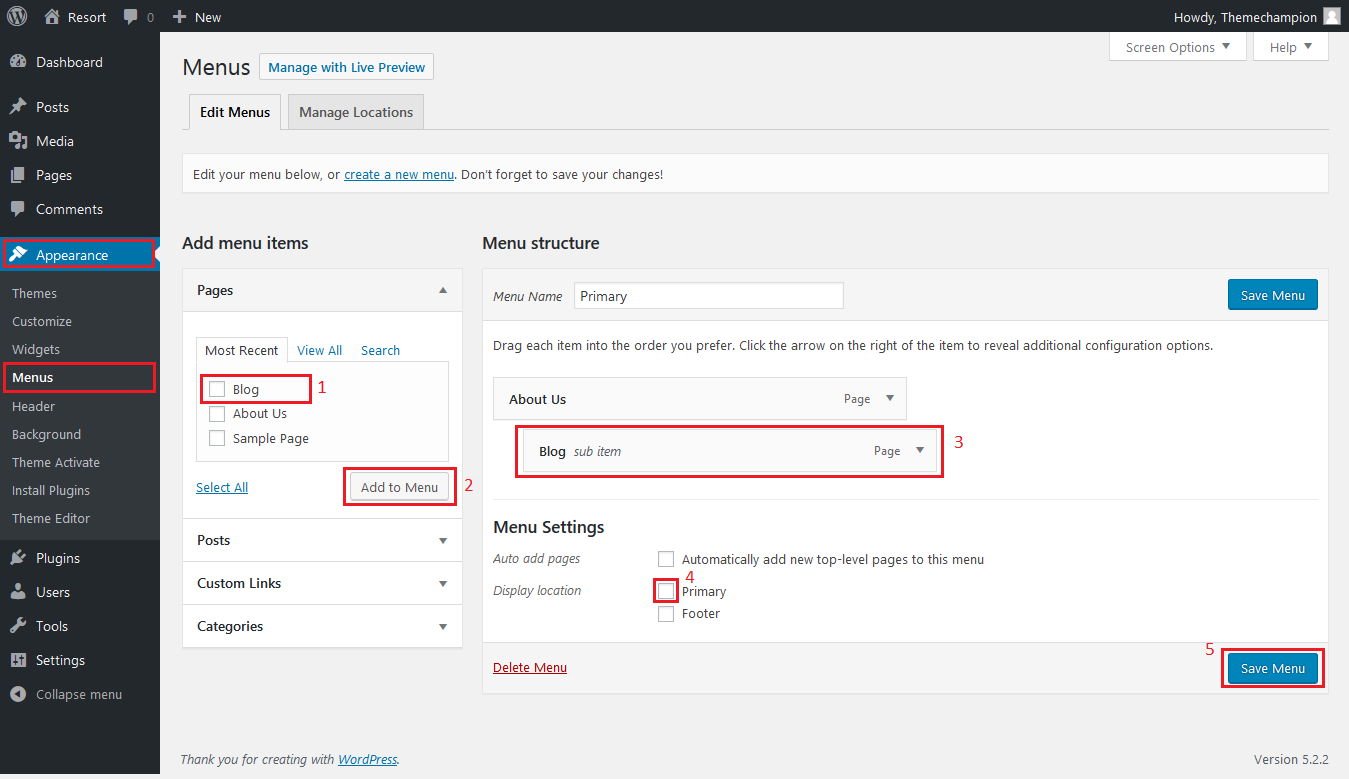Viewport: 1349px width, 779px height.
Task: Switch to the Manage Locations tab
Action: (356, 112)
